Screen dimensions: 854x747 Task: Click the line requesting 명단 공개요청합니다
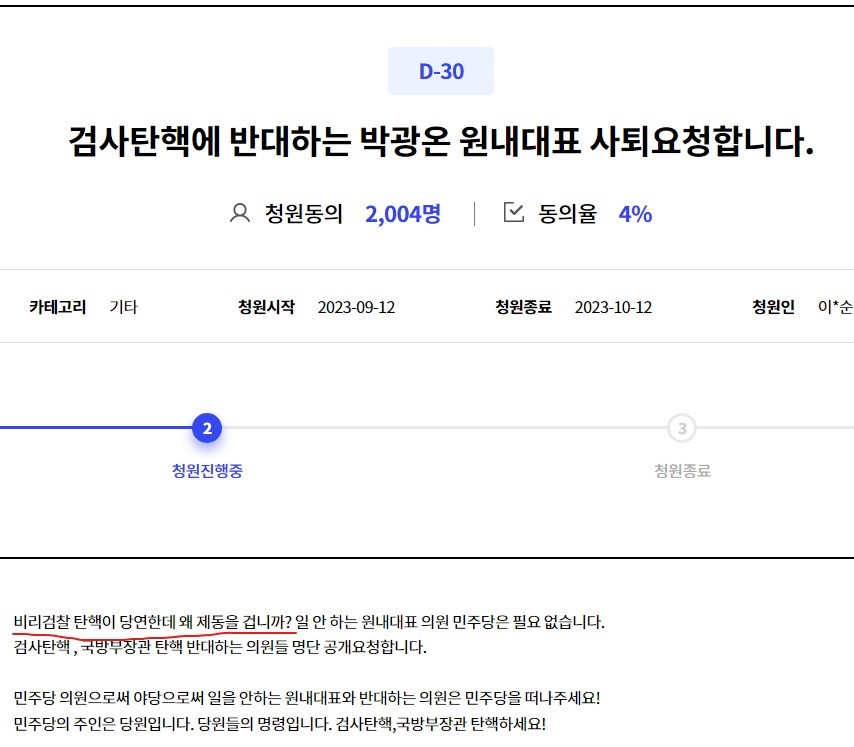[220, 647]
